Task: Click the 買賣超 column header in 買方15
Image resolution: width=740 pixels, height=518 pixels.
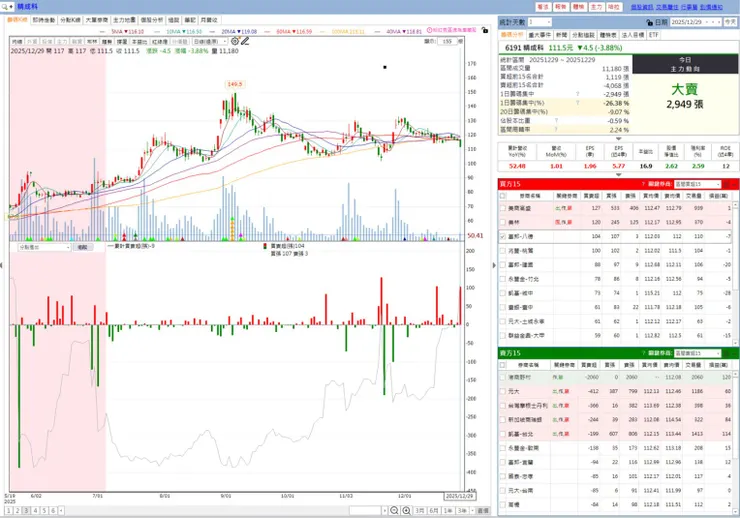Action: tap(591, 196)
